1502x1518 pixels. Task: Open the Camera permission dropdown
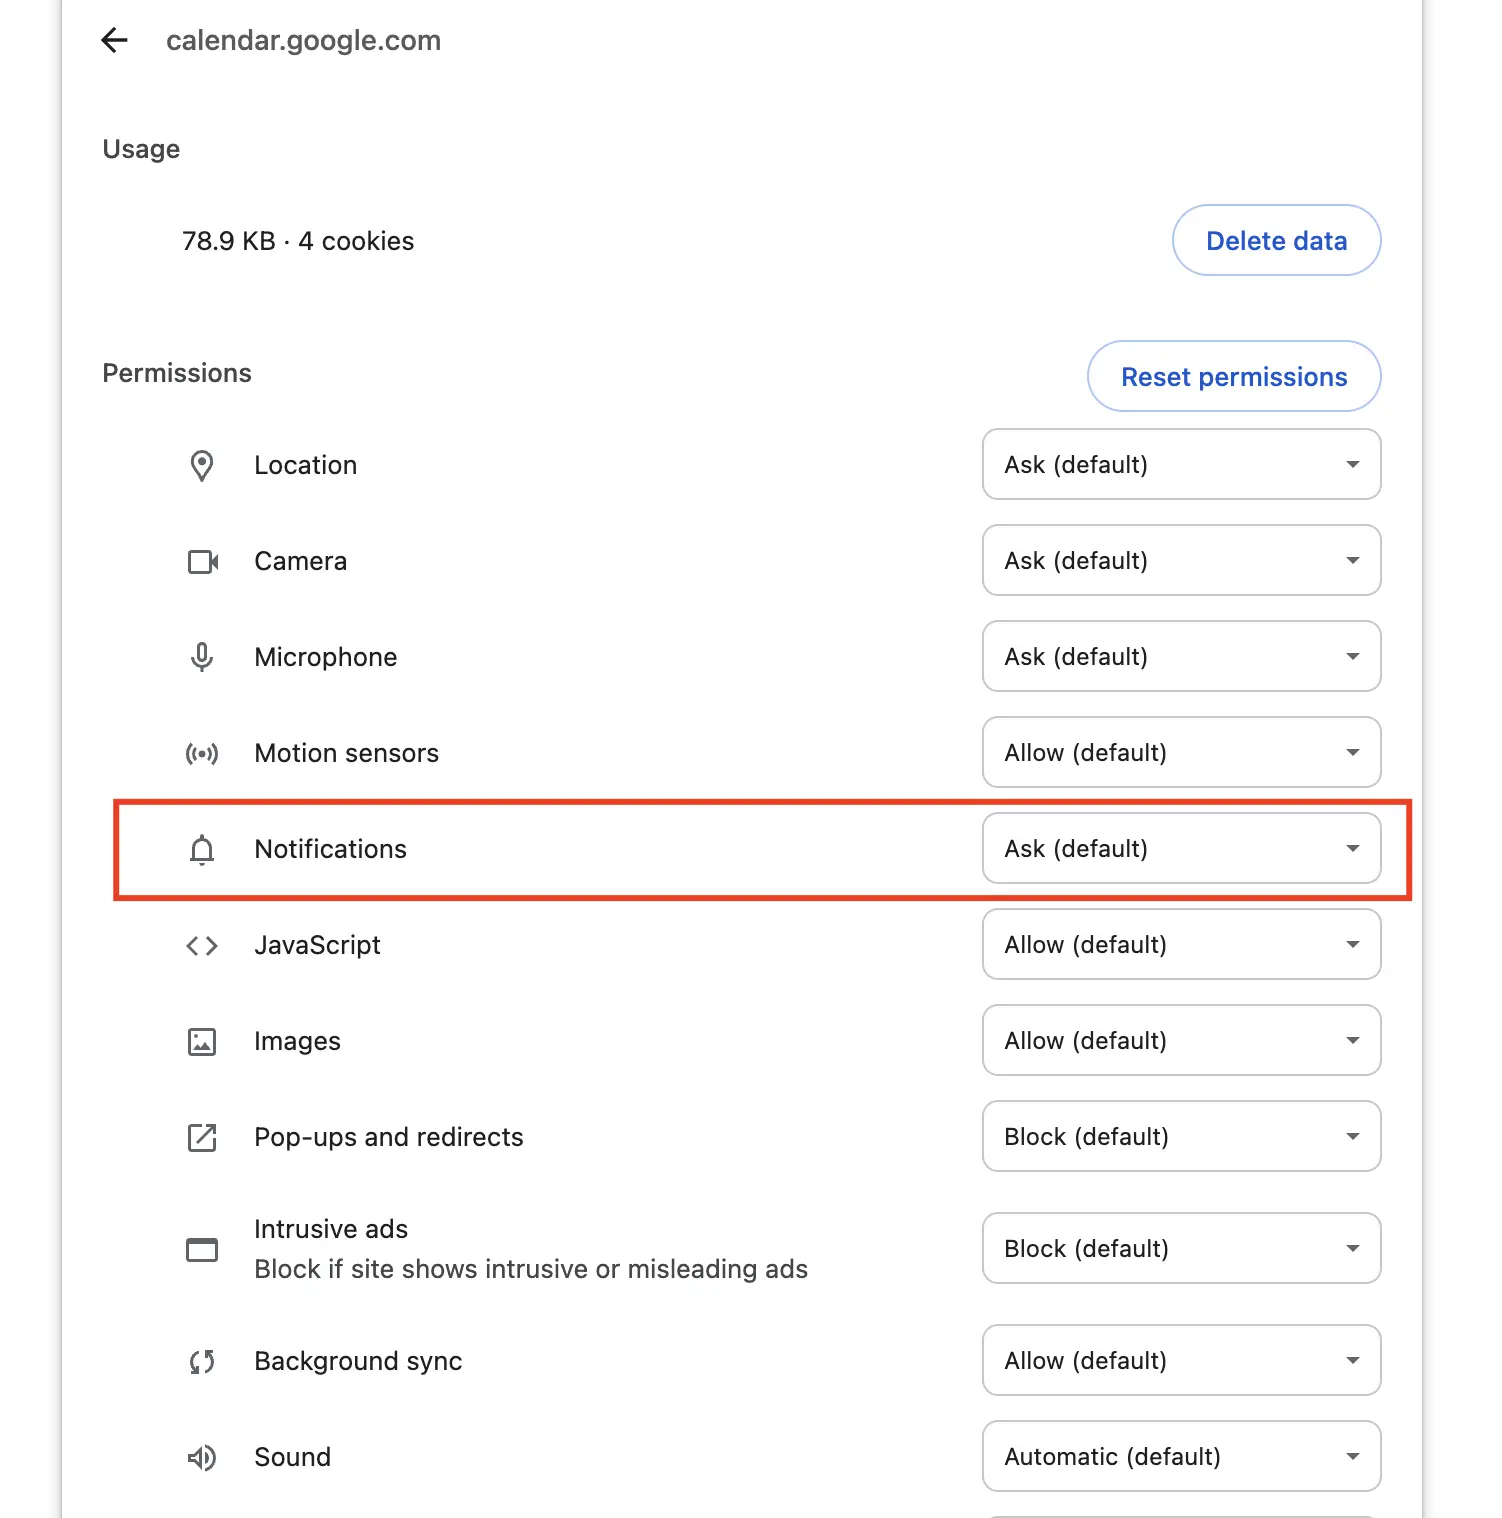pyautogui.click(x=1181, y=561)
